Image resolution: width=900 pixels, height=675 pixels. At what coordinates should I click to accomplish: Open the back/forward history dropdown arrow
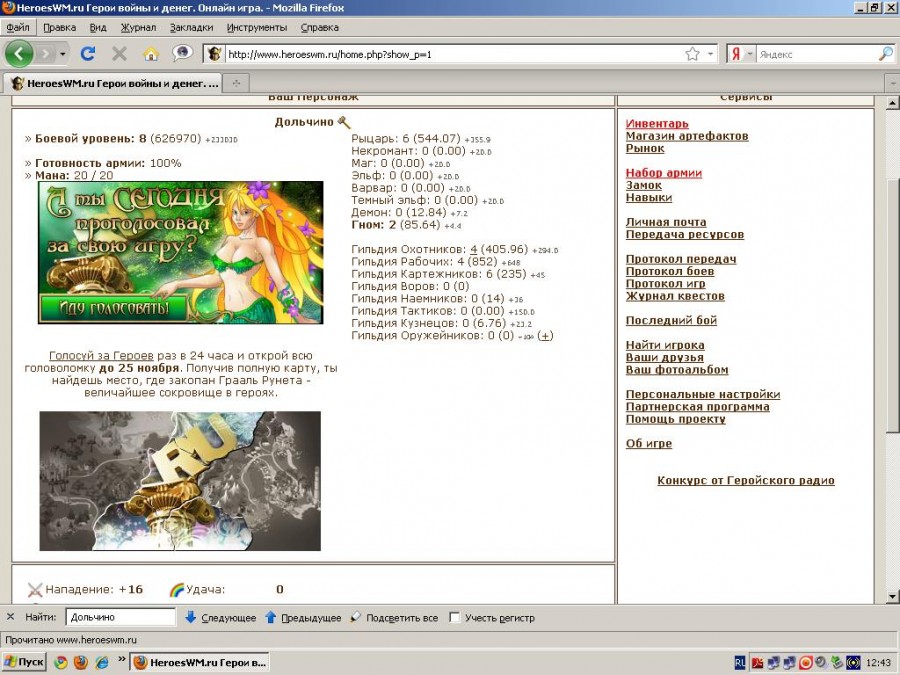(62, 54)
